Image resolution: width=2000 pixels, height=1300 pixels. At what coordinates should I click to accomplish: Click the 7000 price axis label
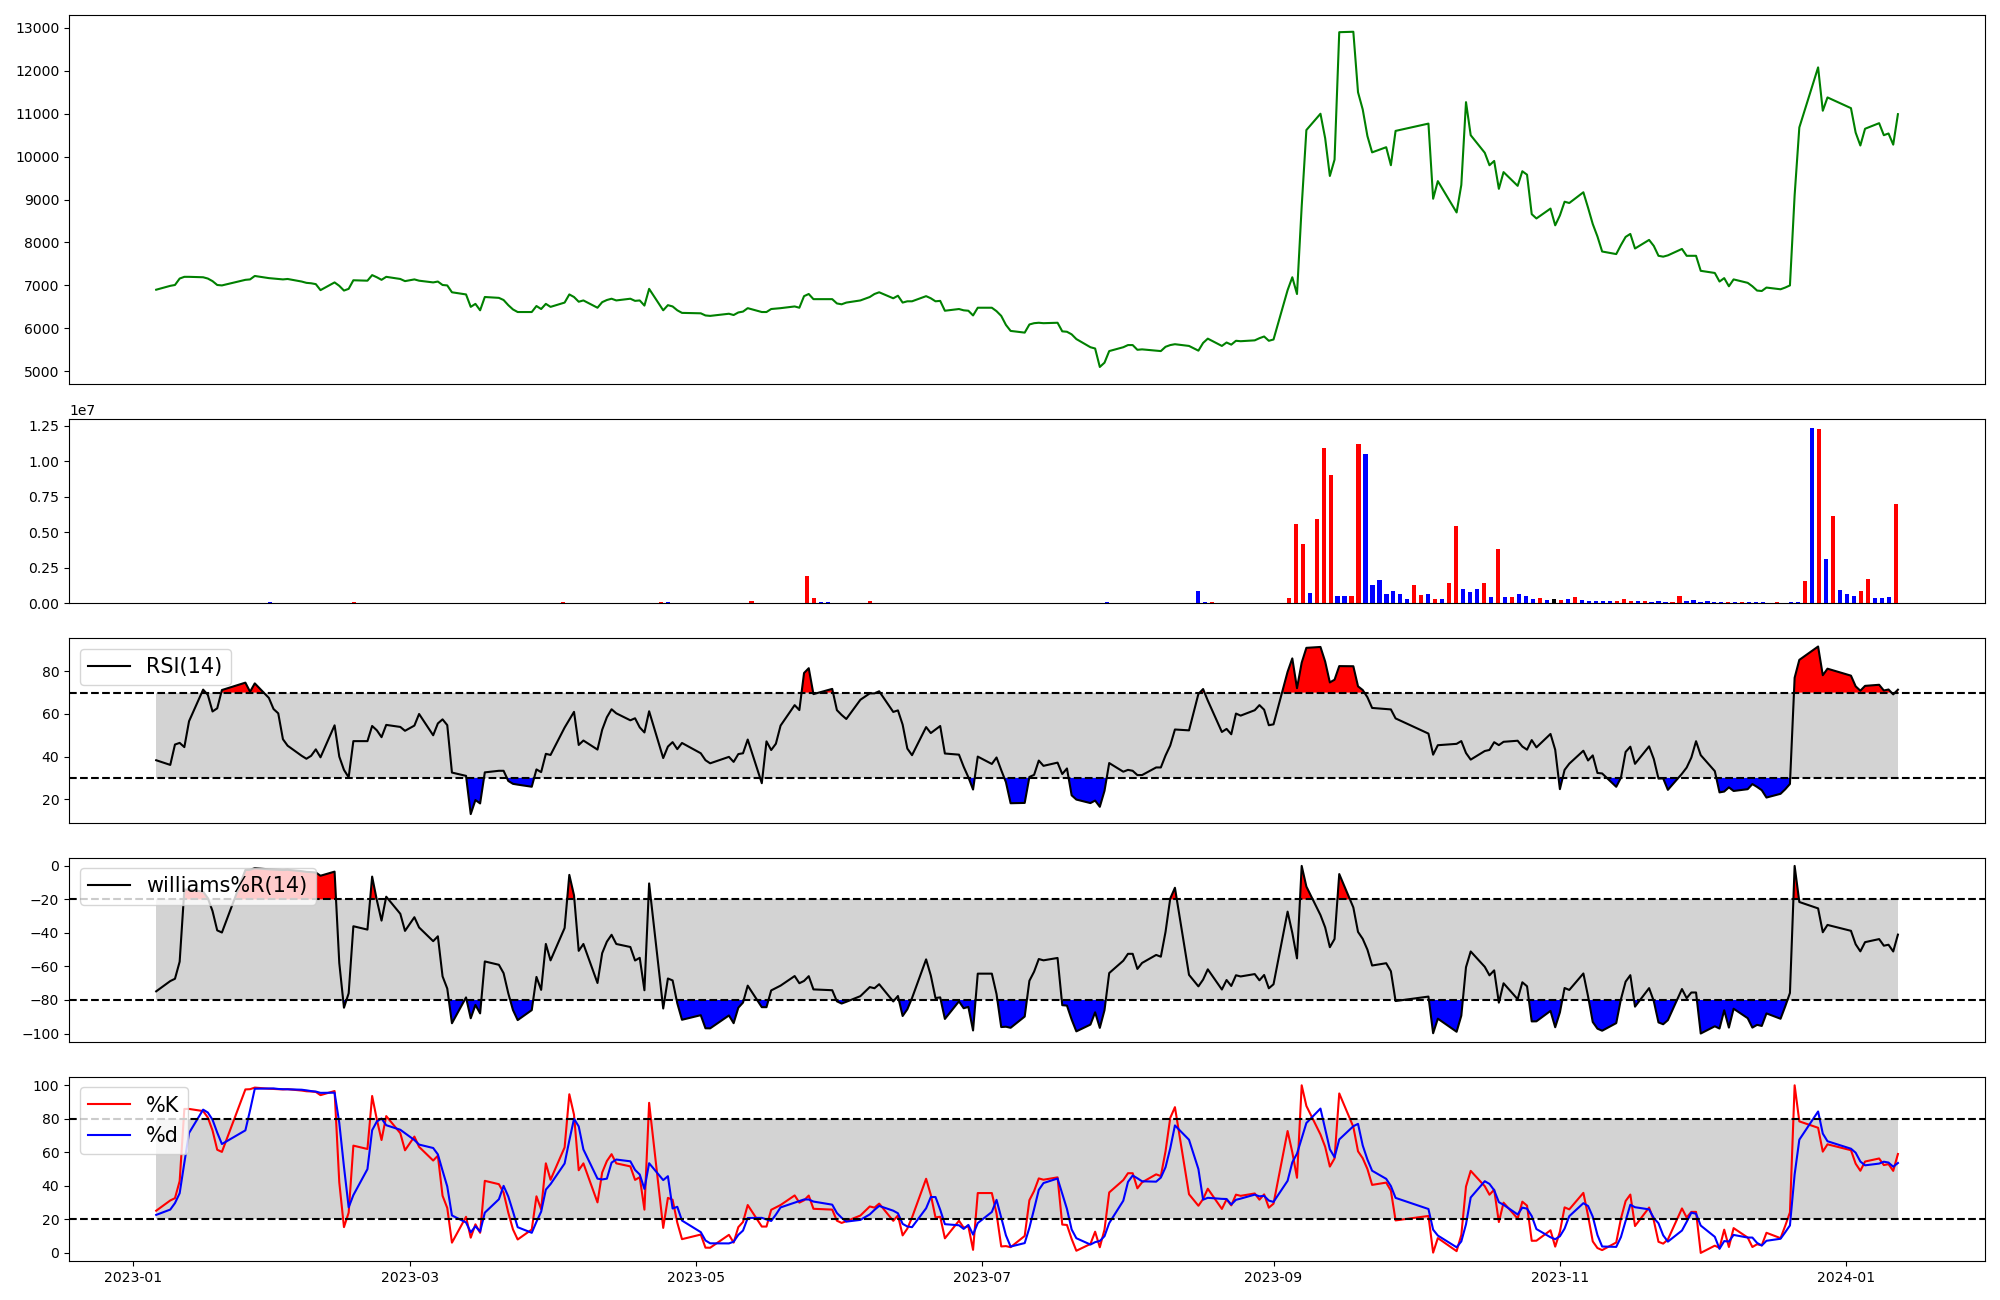[x=42, y=286]
